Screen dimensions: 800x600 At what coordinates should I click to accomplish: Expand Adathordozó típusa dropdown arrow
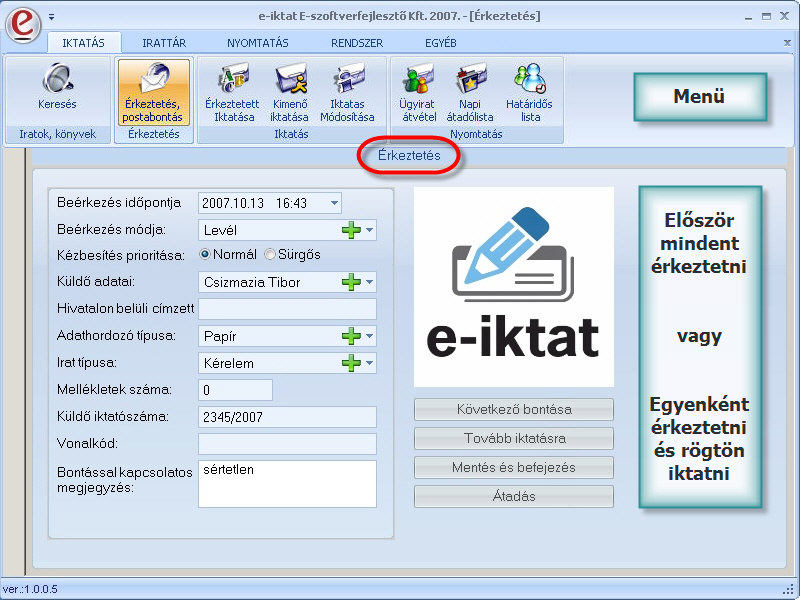[x=370, y=336]
